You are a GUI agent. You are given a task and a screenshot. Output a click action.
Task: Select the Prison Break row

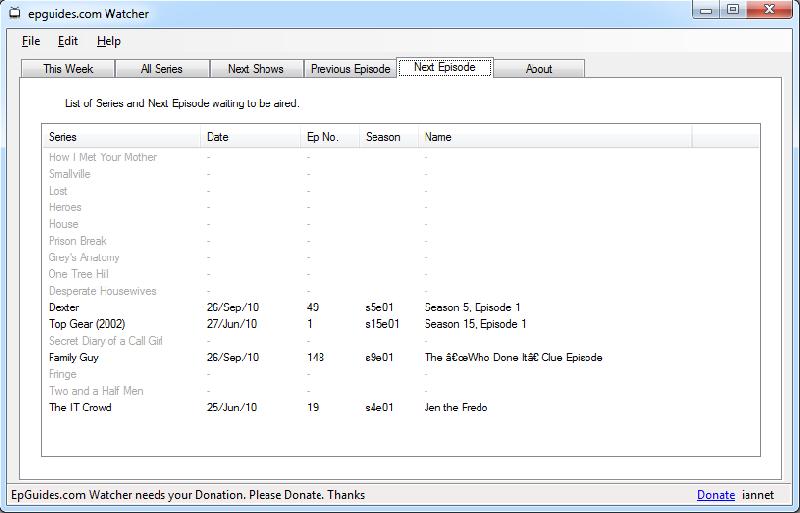401,241
